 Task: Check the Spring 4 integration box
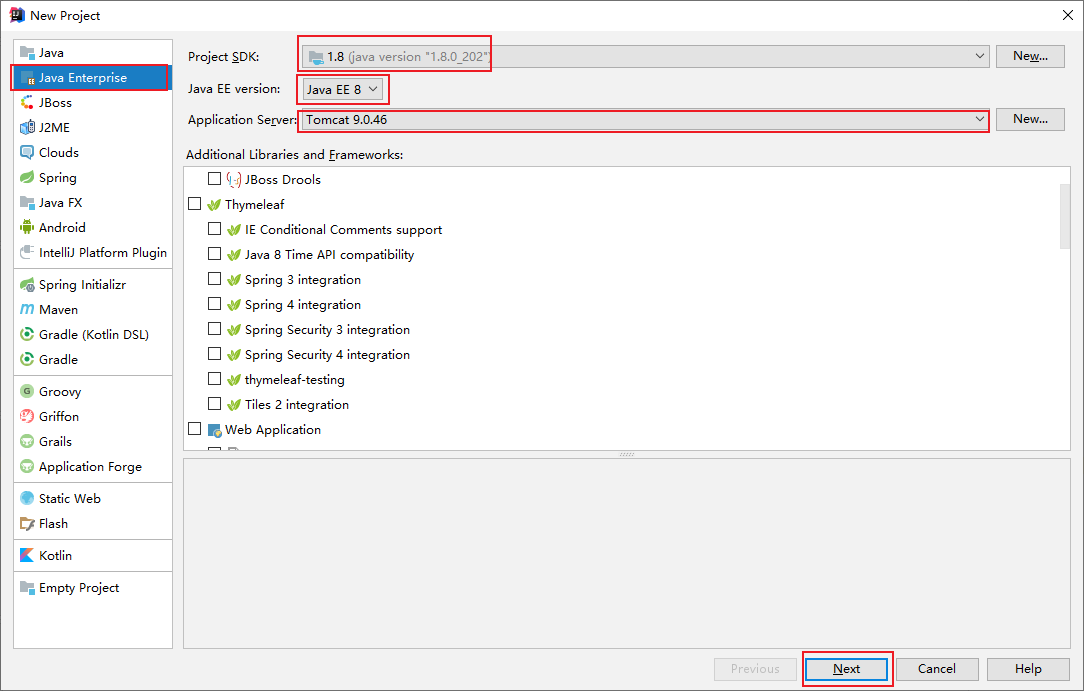(215, 303)
